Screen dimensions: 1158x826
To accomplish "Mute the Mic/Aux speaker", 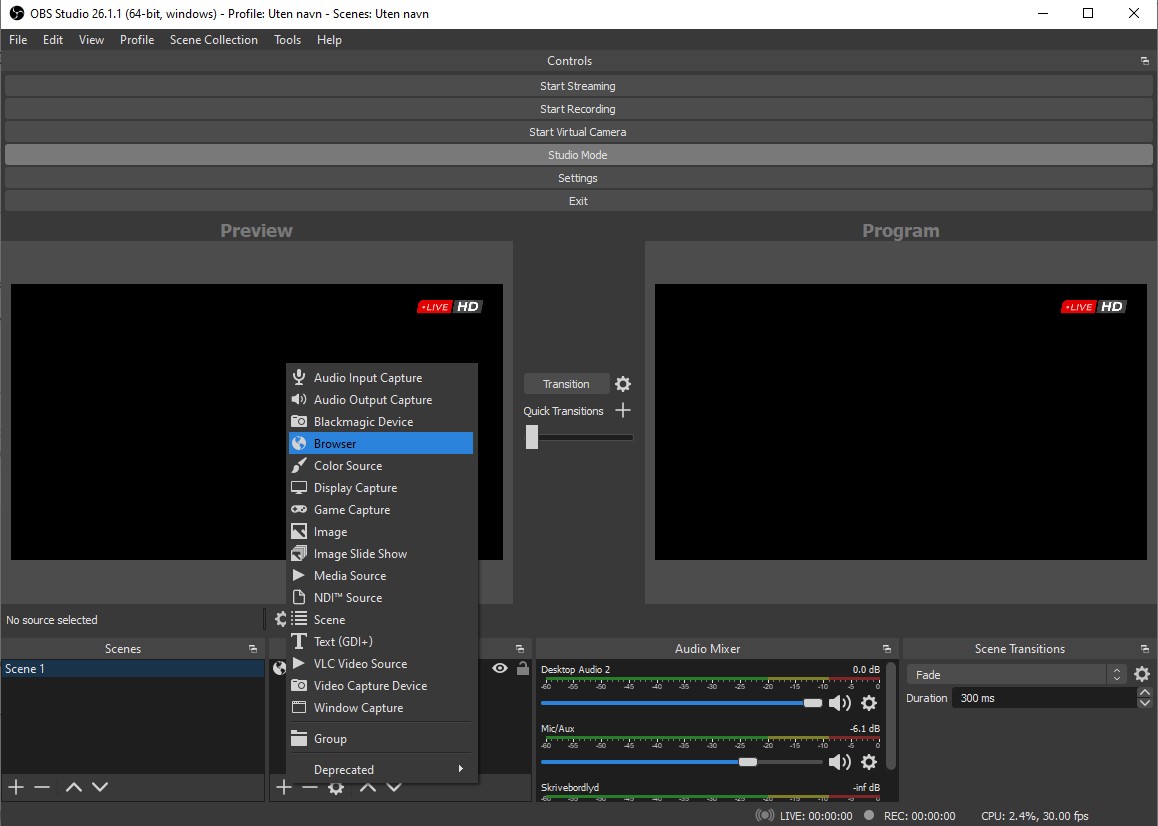I will [840, 762].
